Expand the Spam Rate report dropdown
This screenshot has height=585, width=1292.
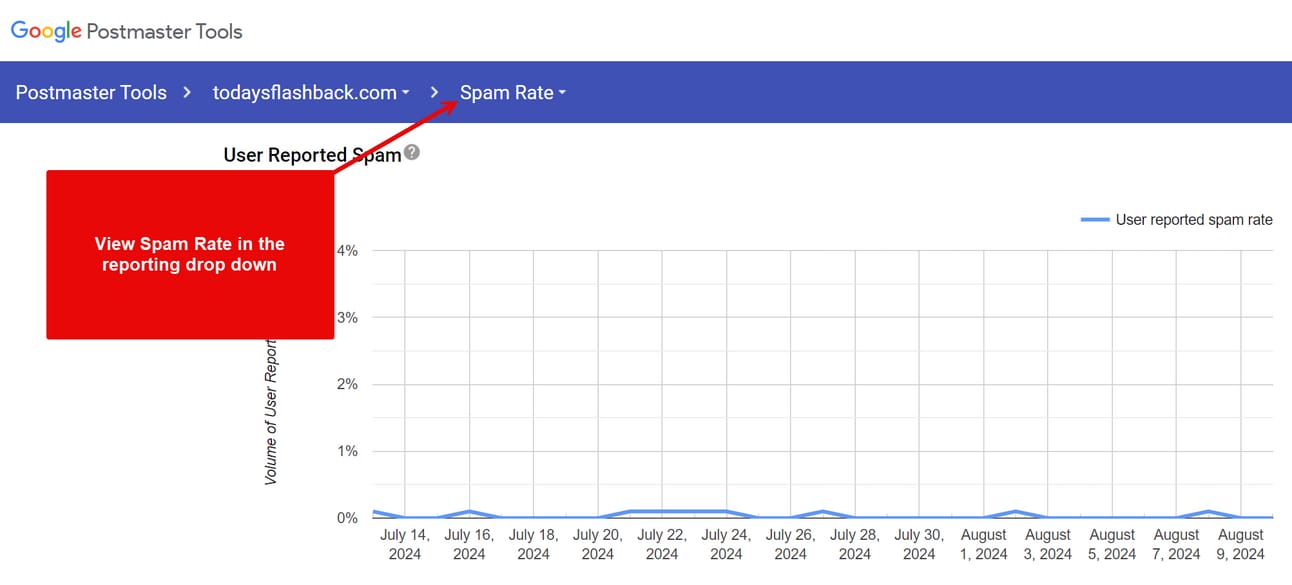coord(513,92)
